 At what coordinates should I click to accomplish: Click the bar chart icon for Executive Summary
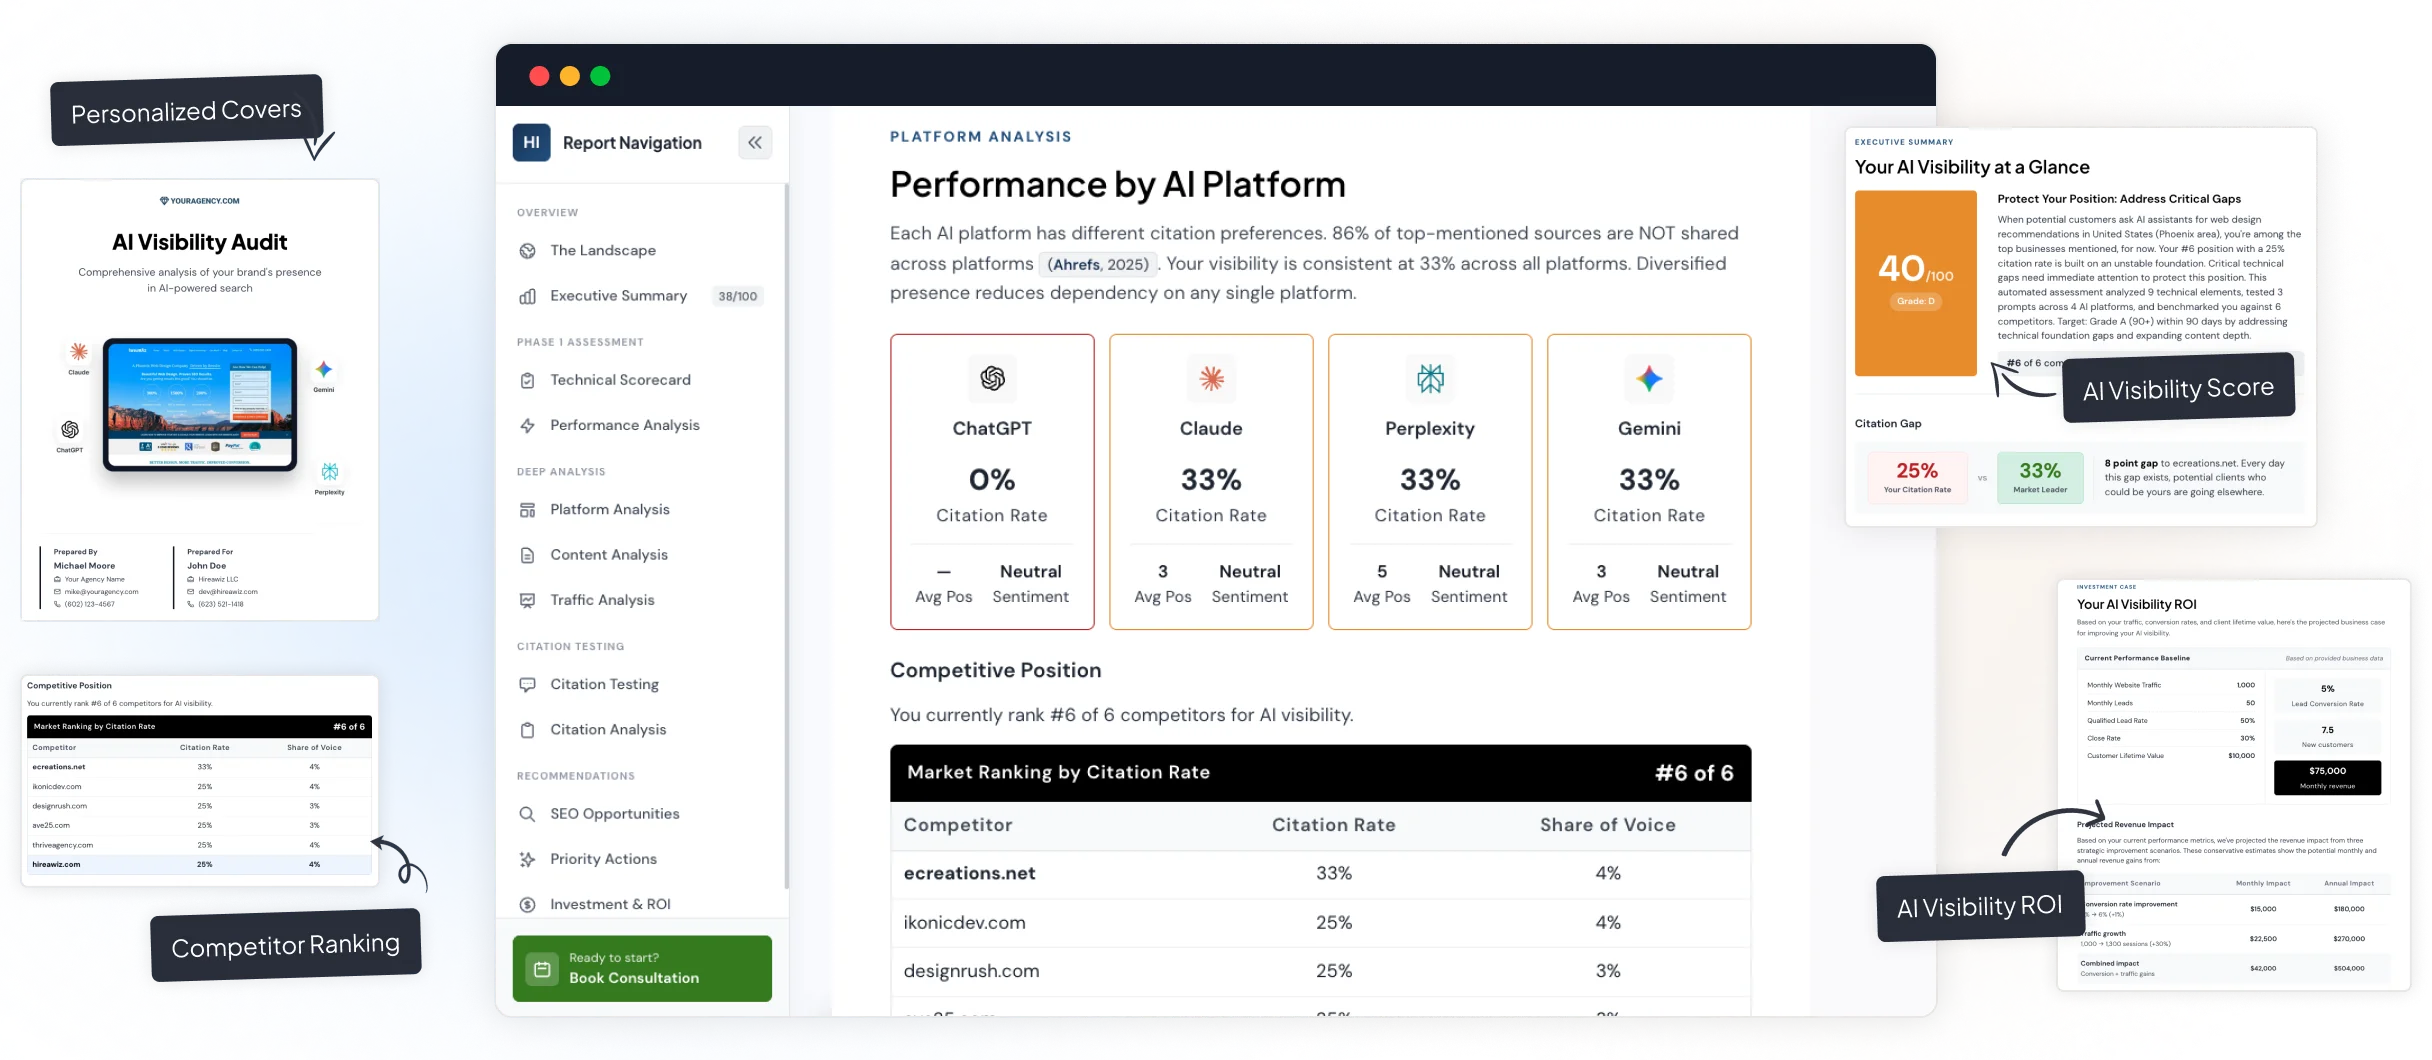tap(527, 296)
